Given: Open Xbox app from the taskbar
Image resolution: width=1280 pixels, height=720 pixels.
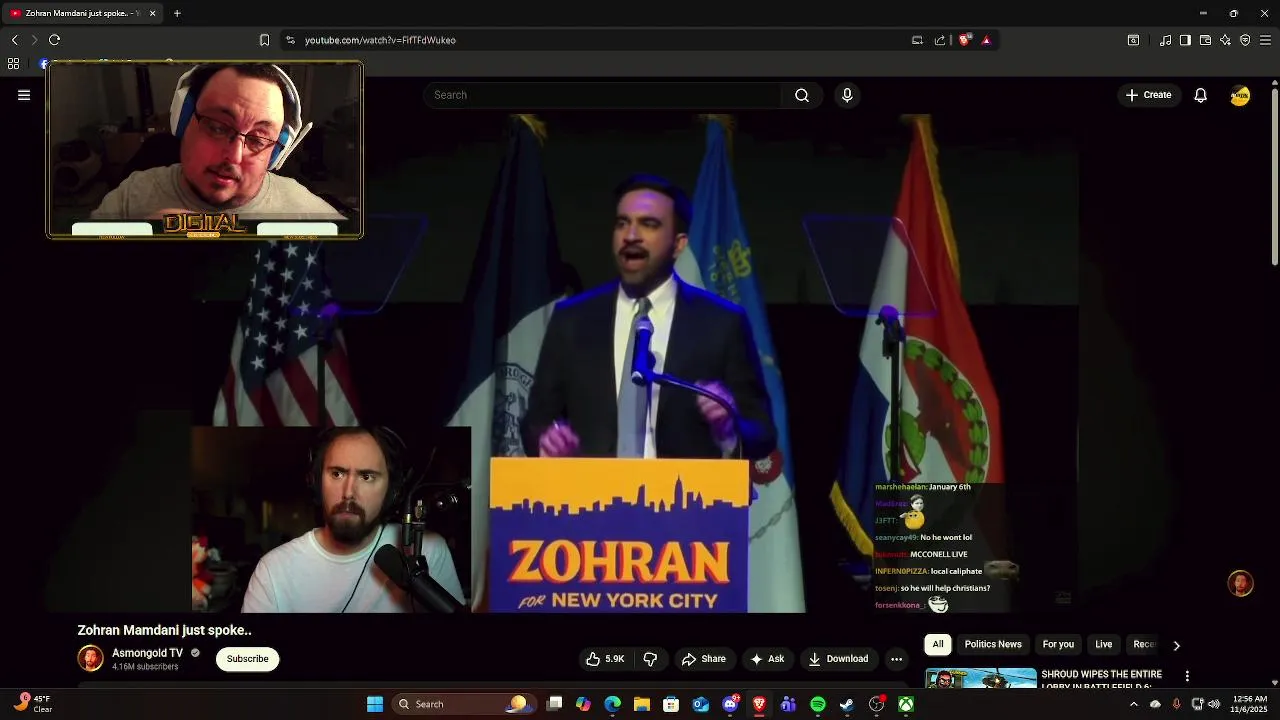Looking at the screenshot, I should 905,704.
